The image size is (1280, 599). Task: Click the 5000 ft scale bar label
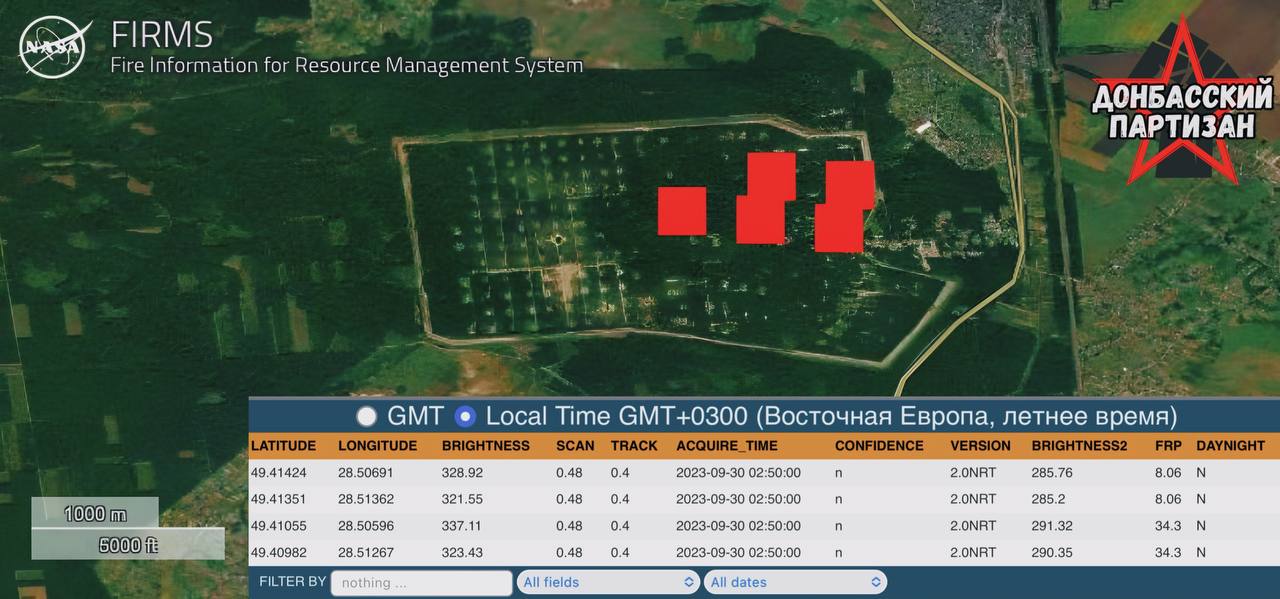(x=128, y=545)
